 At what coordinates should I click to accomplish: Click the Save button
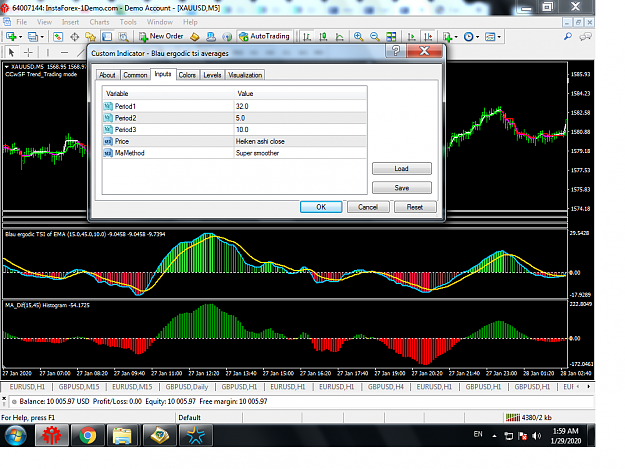click(x=401, y=188)
